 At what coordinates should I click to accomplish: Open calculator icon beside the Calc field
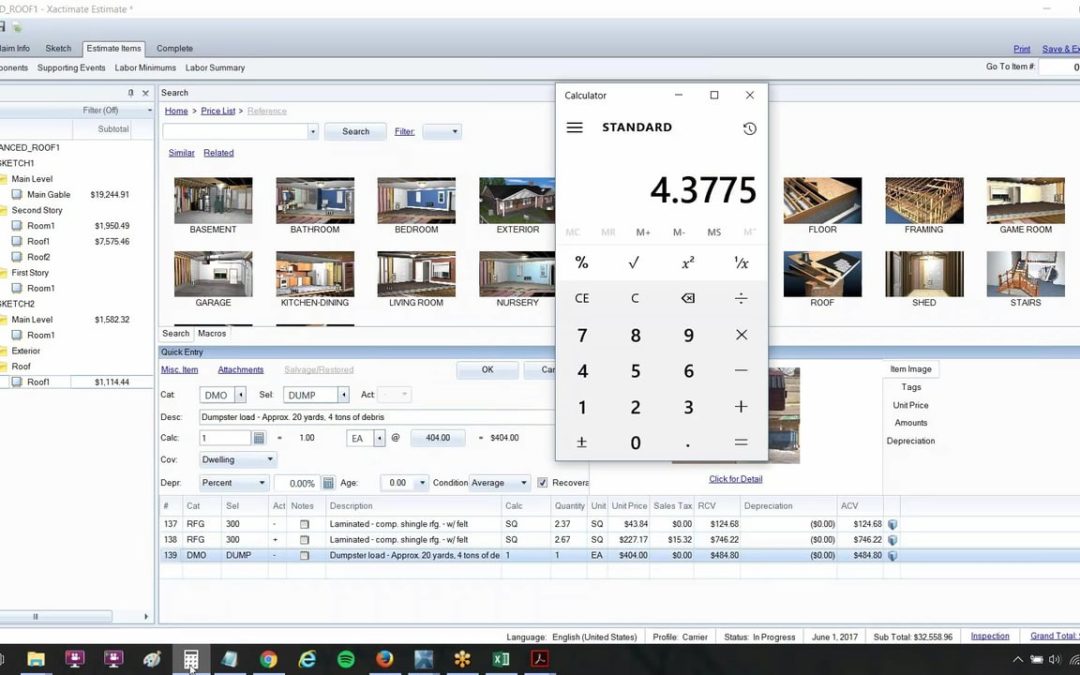tap(259, 438)
